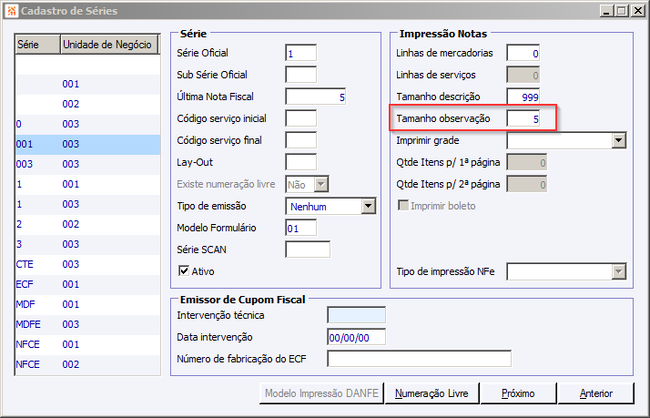This screenshot has height=418, width=650.
Task: Click the Série SCAN input field
Action: click(x=308, y=250)
